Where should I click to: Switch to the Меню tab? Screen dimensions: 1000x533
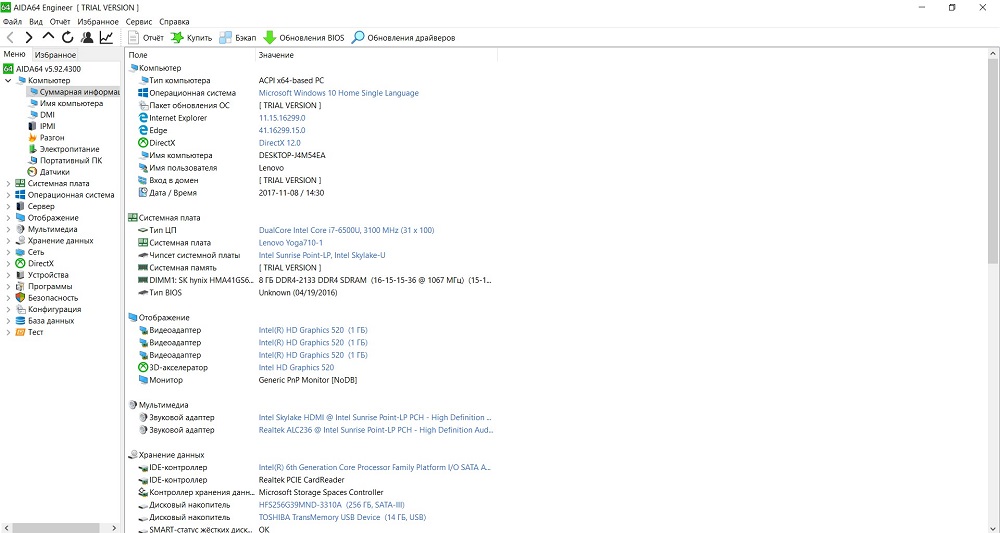[15, 55]
